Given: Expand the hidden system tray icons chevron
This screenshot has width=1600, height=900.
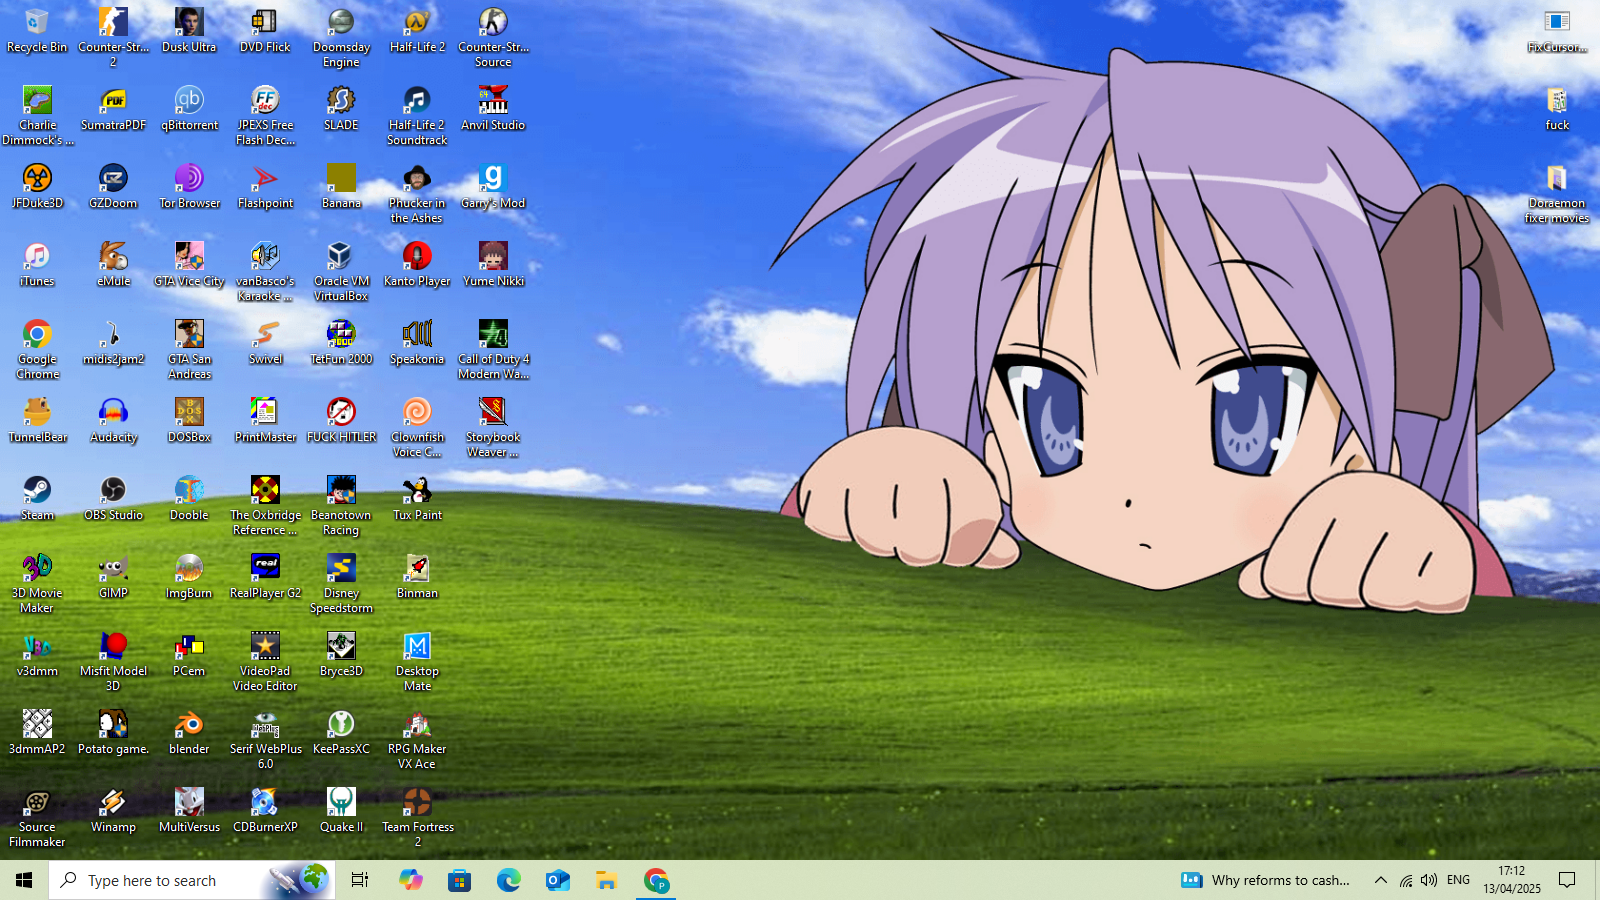Looking at the screenshot, I should 1380,880.
